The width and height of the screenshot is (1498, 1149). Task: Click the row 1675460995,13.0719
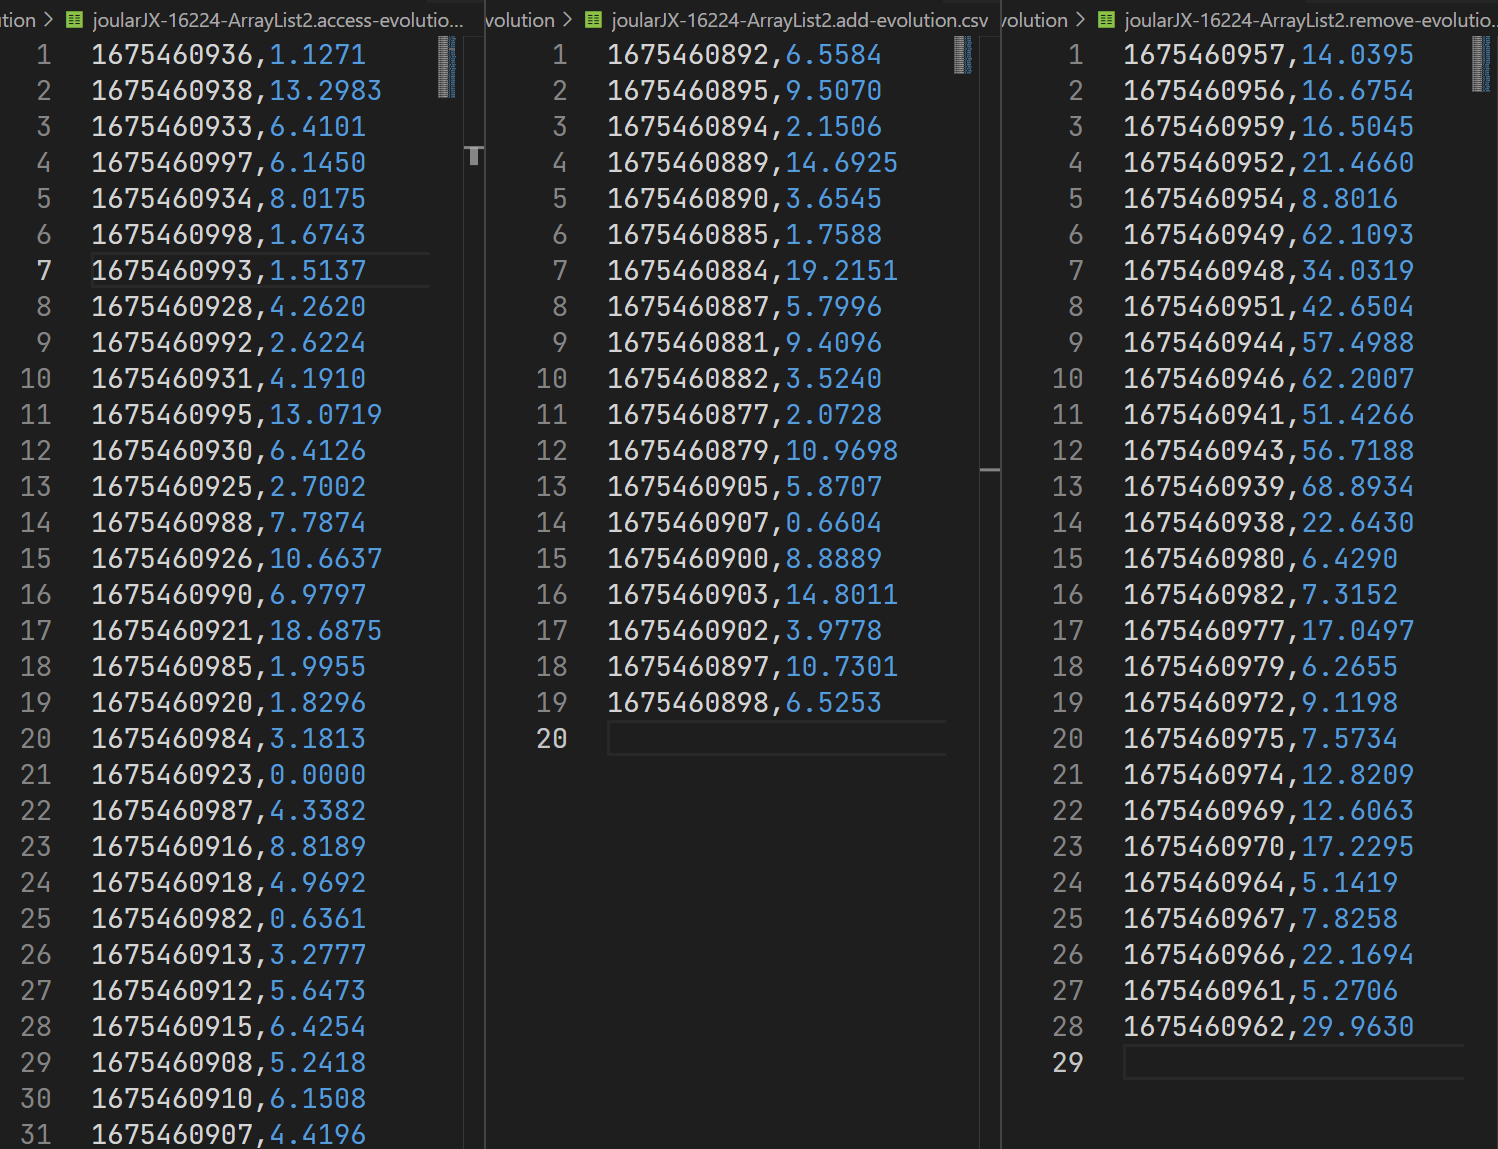(x=237, y=415)
